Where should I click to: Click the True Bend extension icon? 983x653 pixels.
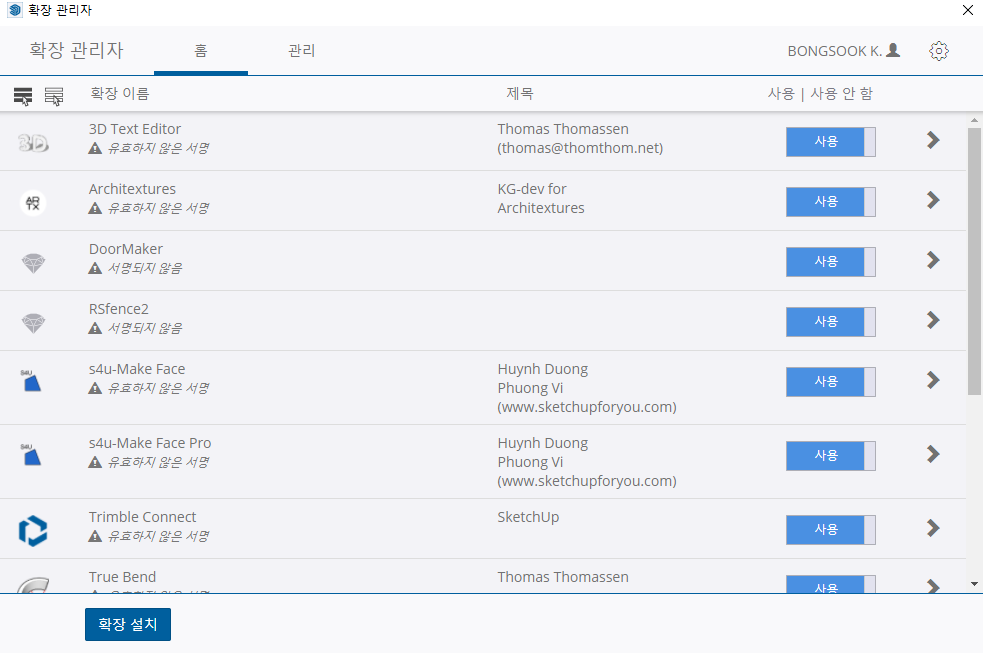[x=33, y=585]
